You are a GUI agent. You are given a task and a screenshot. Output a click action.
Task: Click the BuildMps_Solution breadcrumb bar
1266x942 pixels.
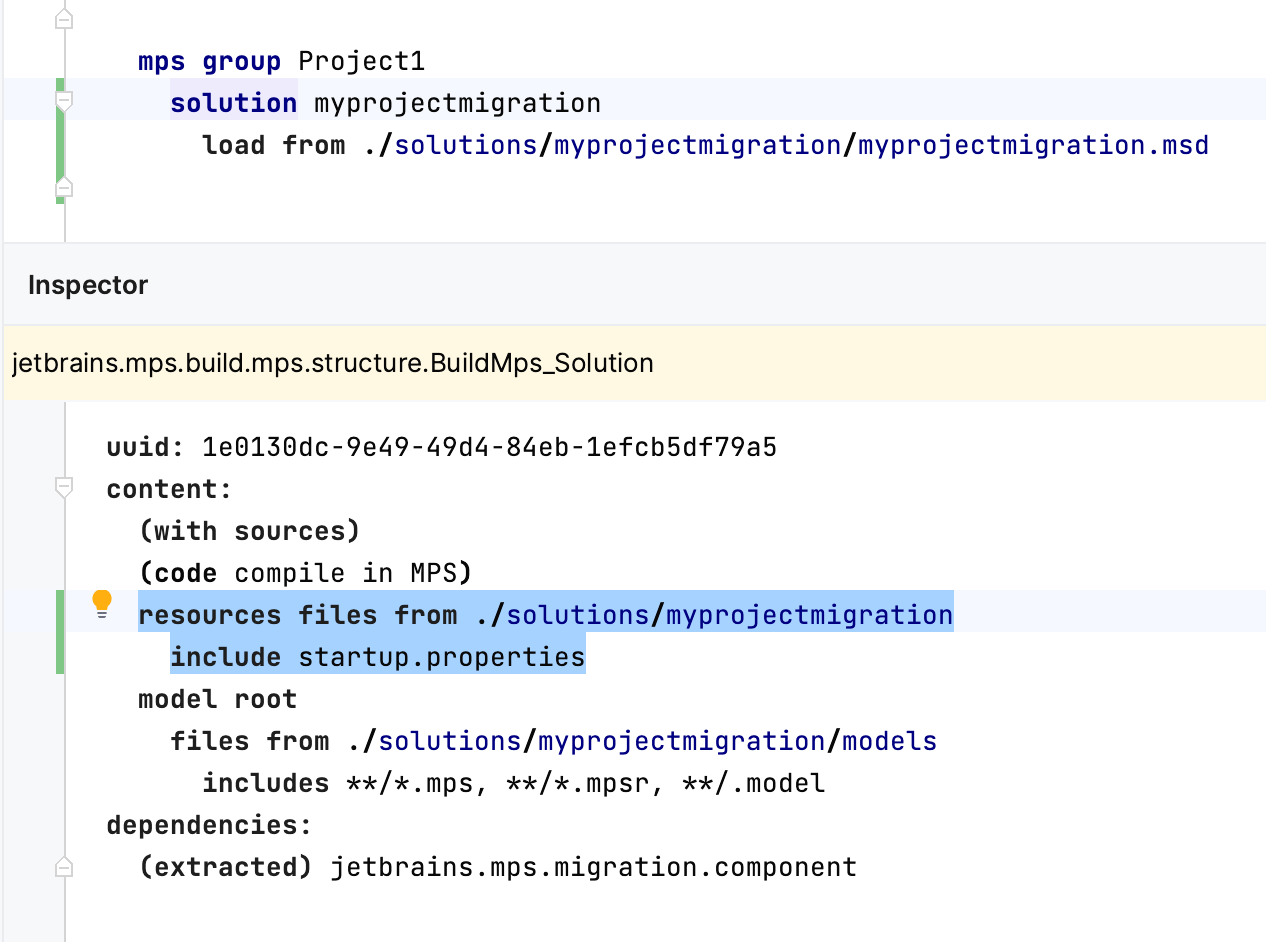(330, 363)
